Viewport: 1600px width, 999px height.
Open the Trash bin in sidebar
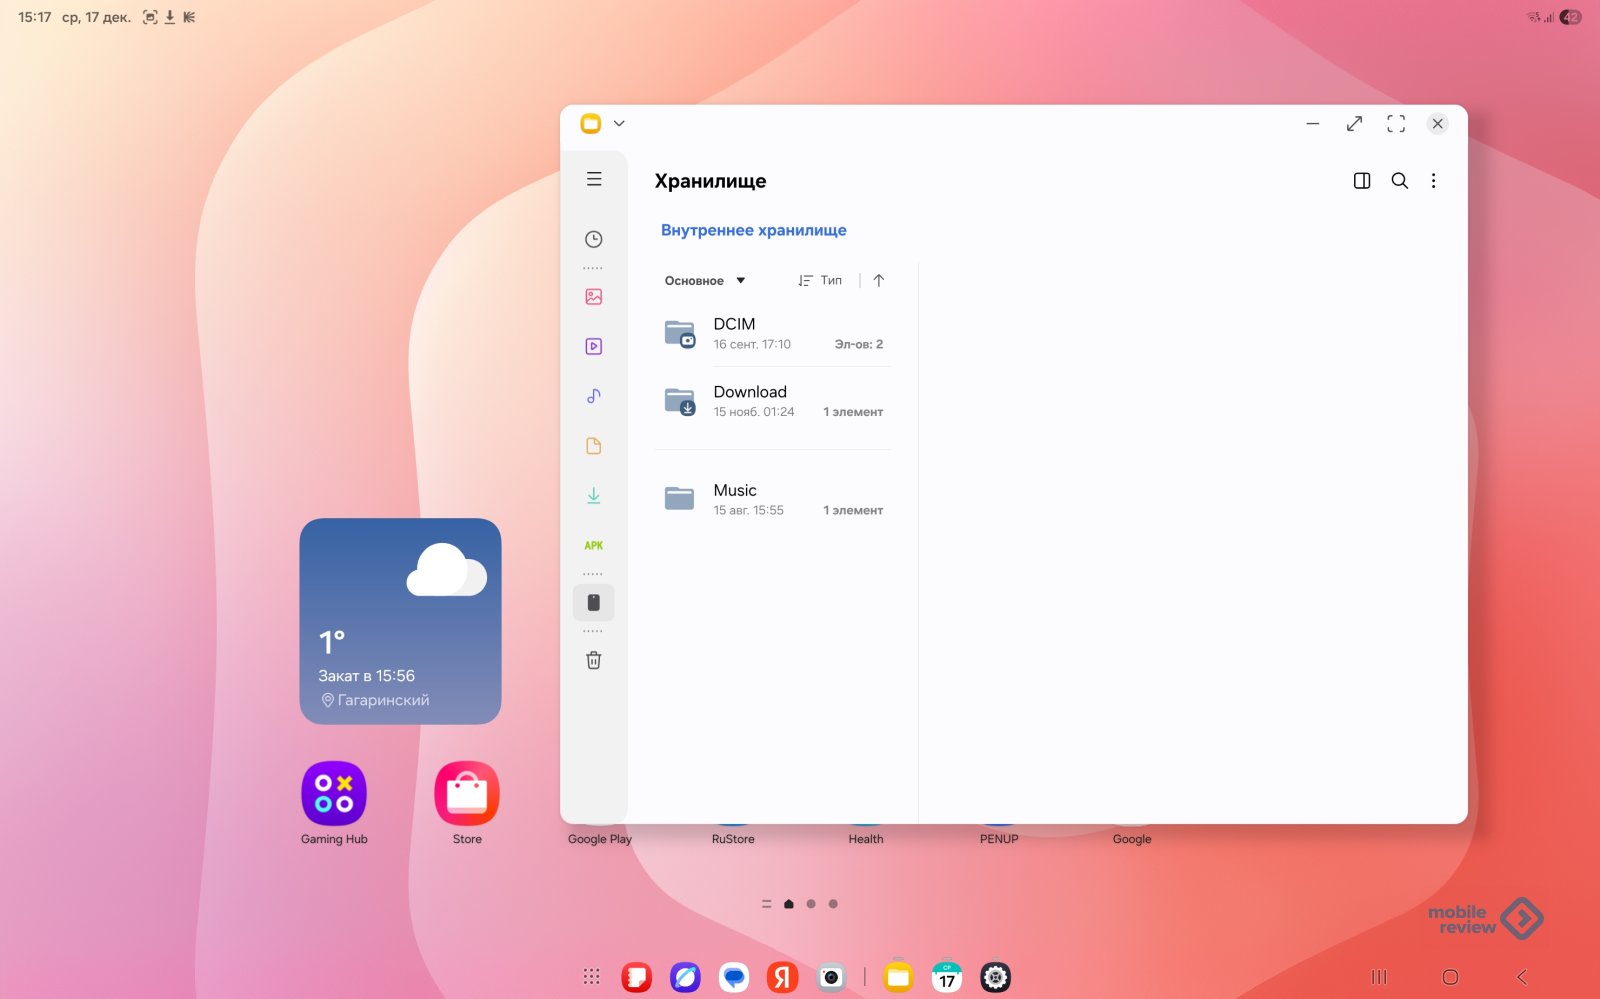tap(593, 660)
